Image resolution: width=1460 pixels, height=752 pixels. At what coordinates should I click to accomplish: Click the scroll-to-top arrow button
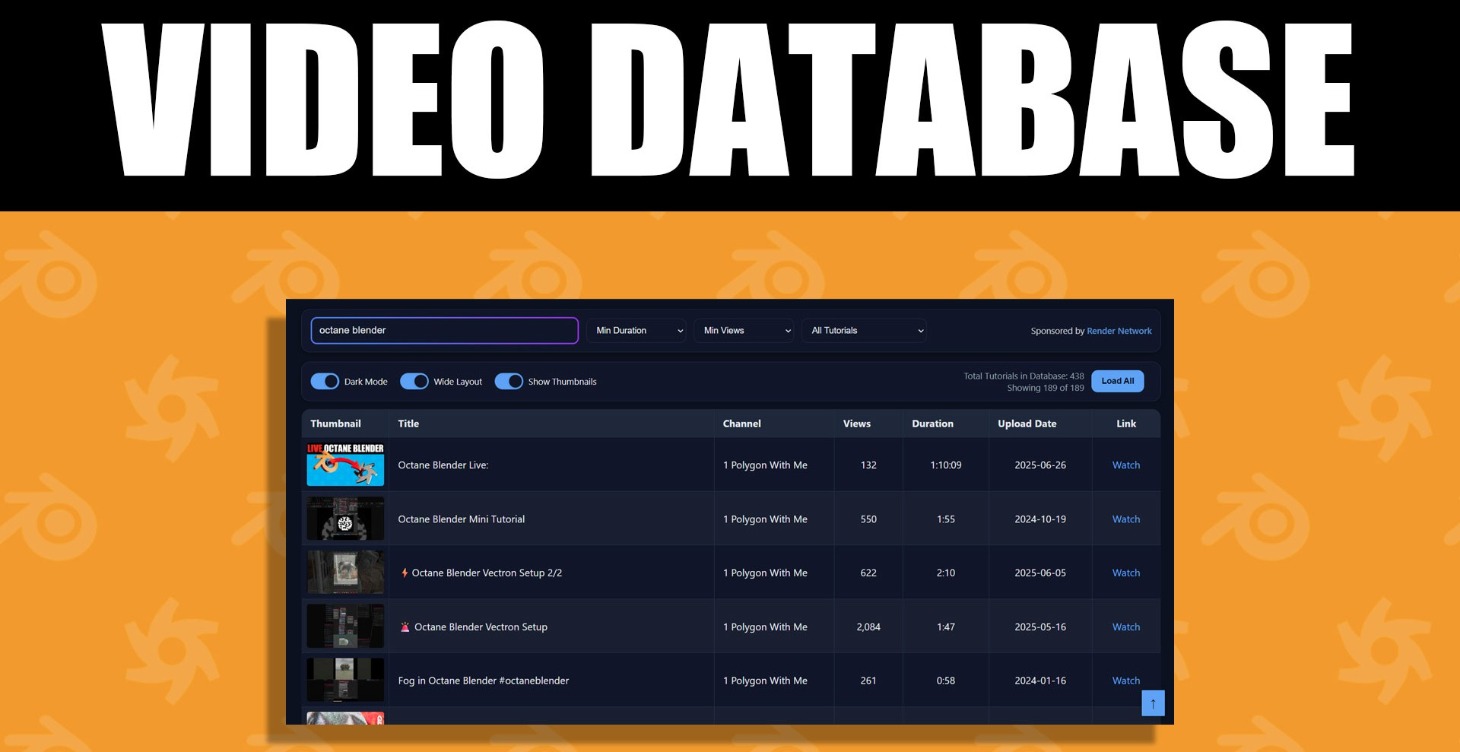(1153, 702)
